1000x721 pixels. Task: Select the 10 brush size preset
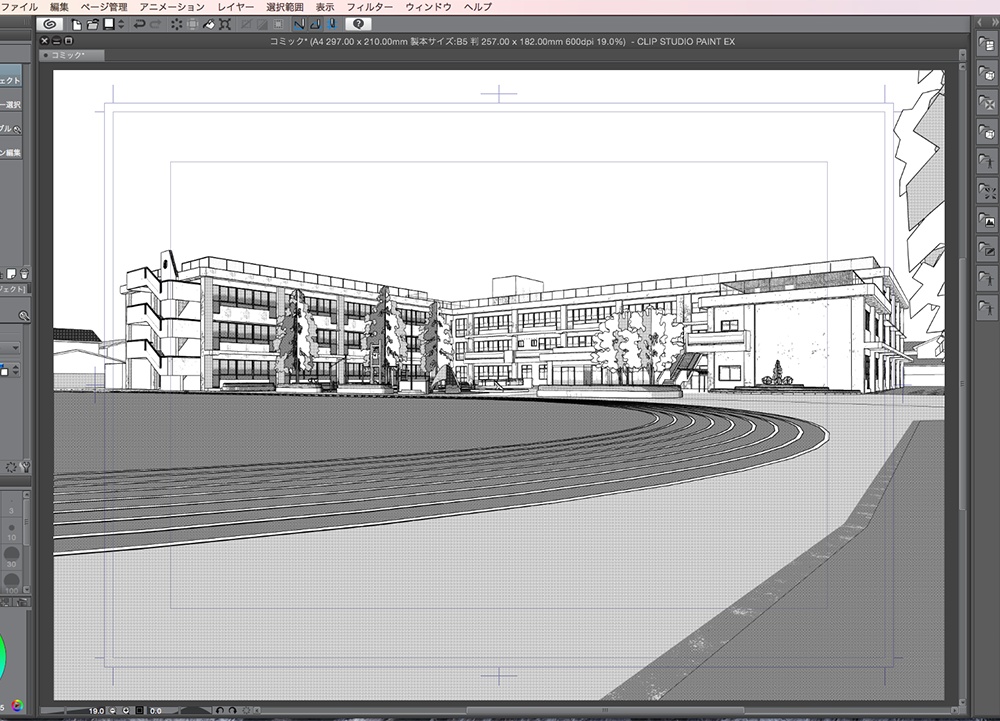[x=11, y=531]
